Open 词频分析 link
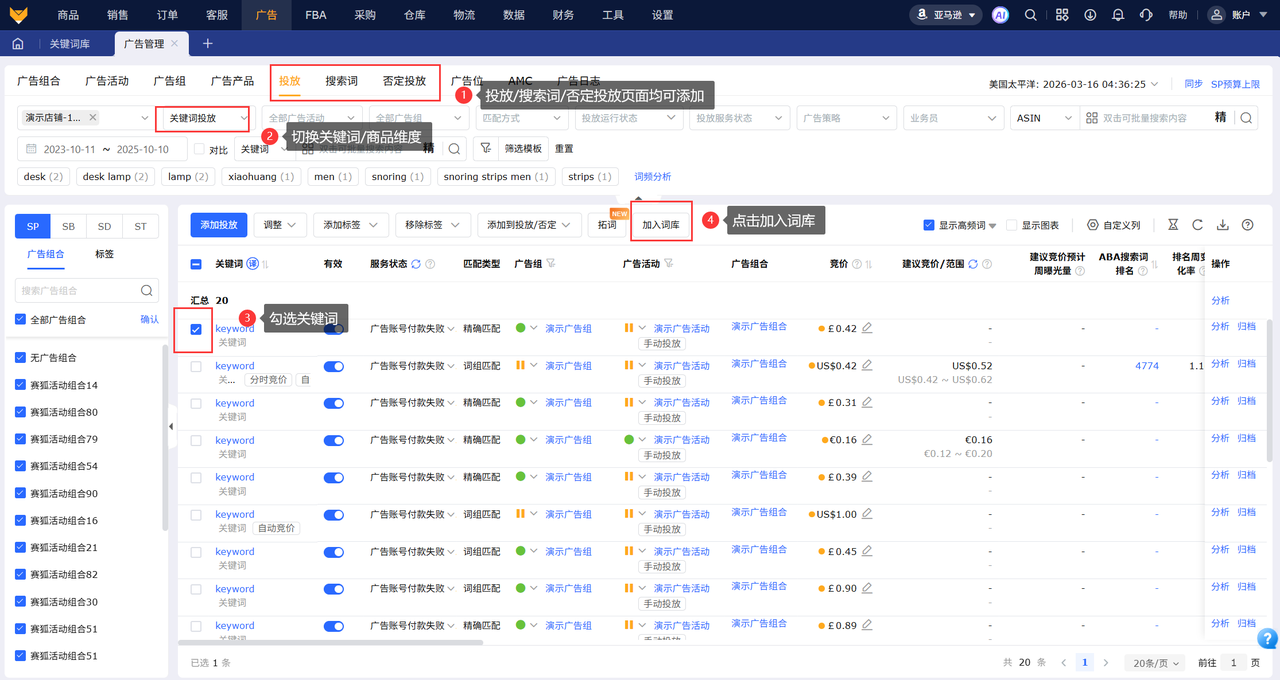 653,176
